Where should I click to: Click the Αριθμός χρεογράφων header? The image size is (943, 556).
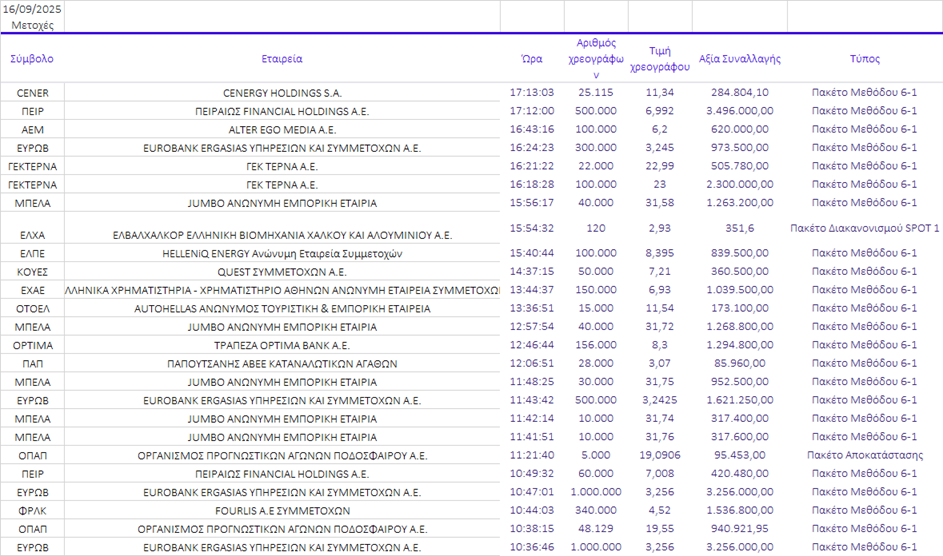[x=596, y=59]
